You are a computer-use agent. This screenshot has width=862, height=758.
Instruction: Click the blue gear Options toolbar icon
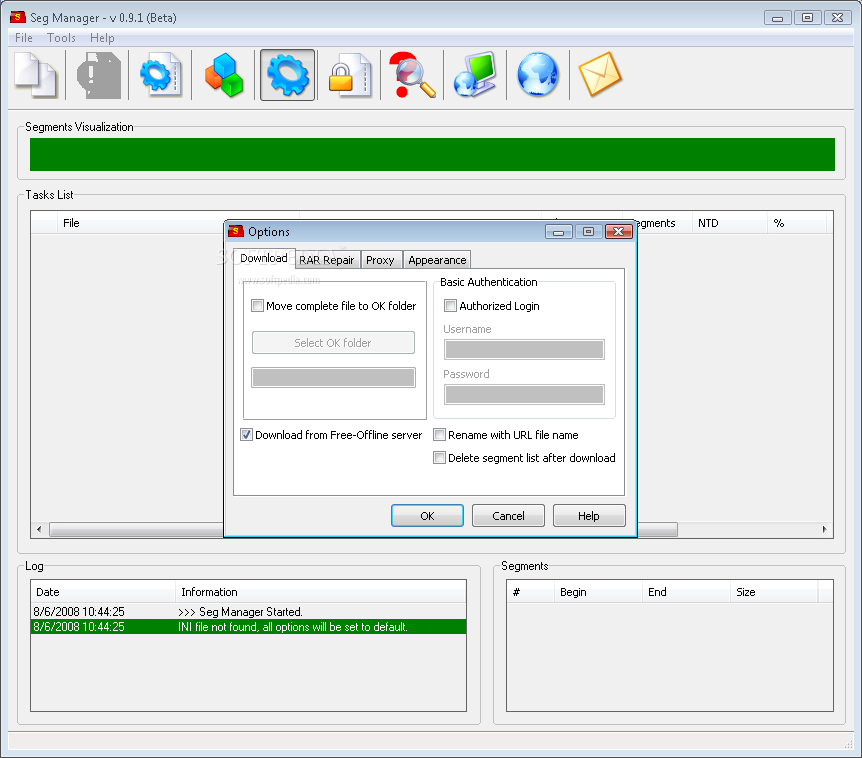[288, 75]
